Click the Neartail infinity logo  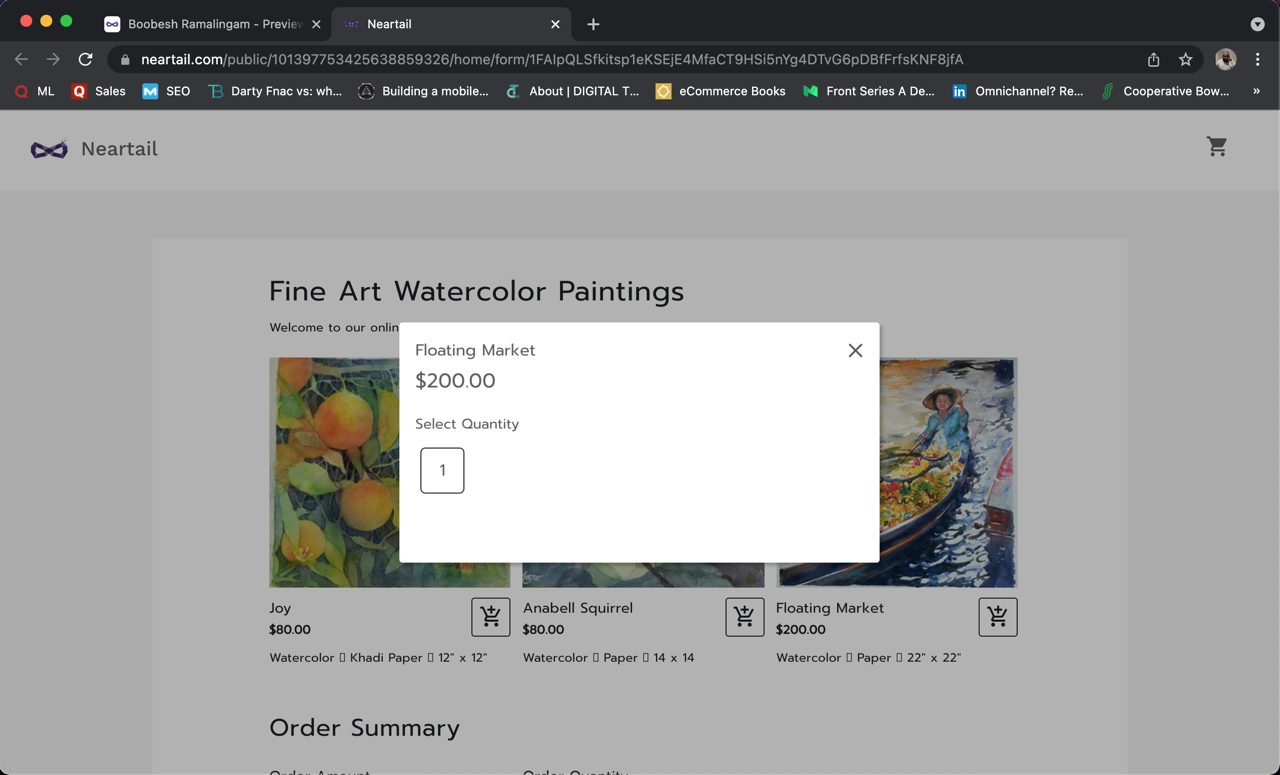tap(48, 147)
